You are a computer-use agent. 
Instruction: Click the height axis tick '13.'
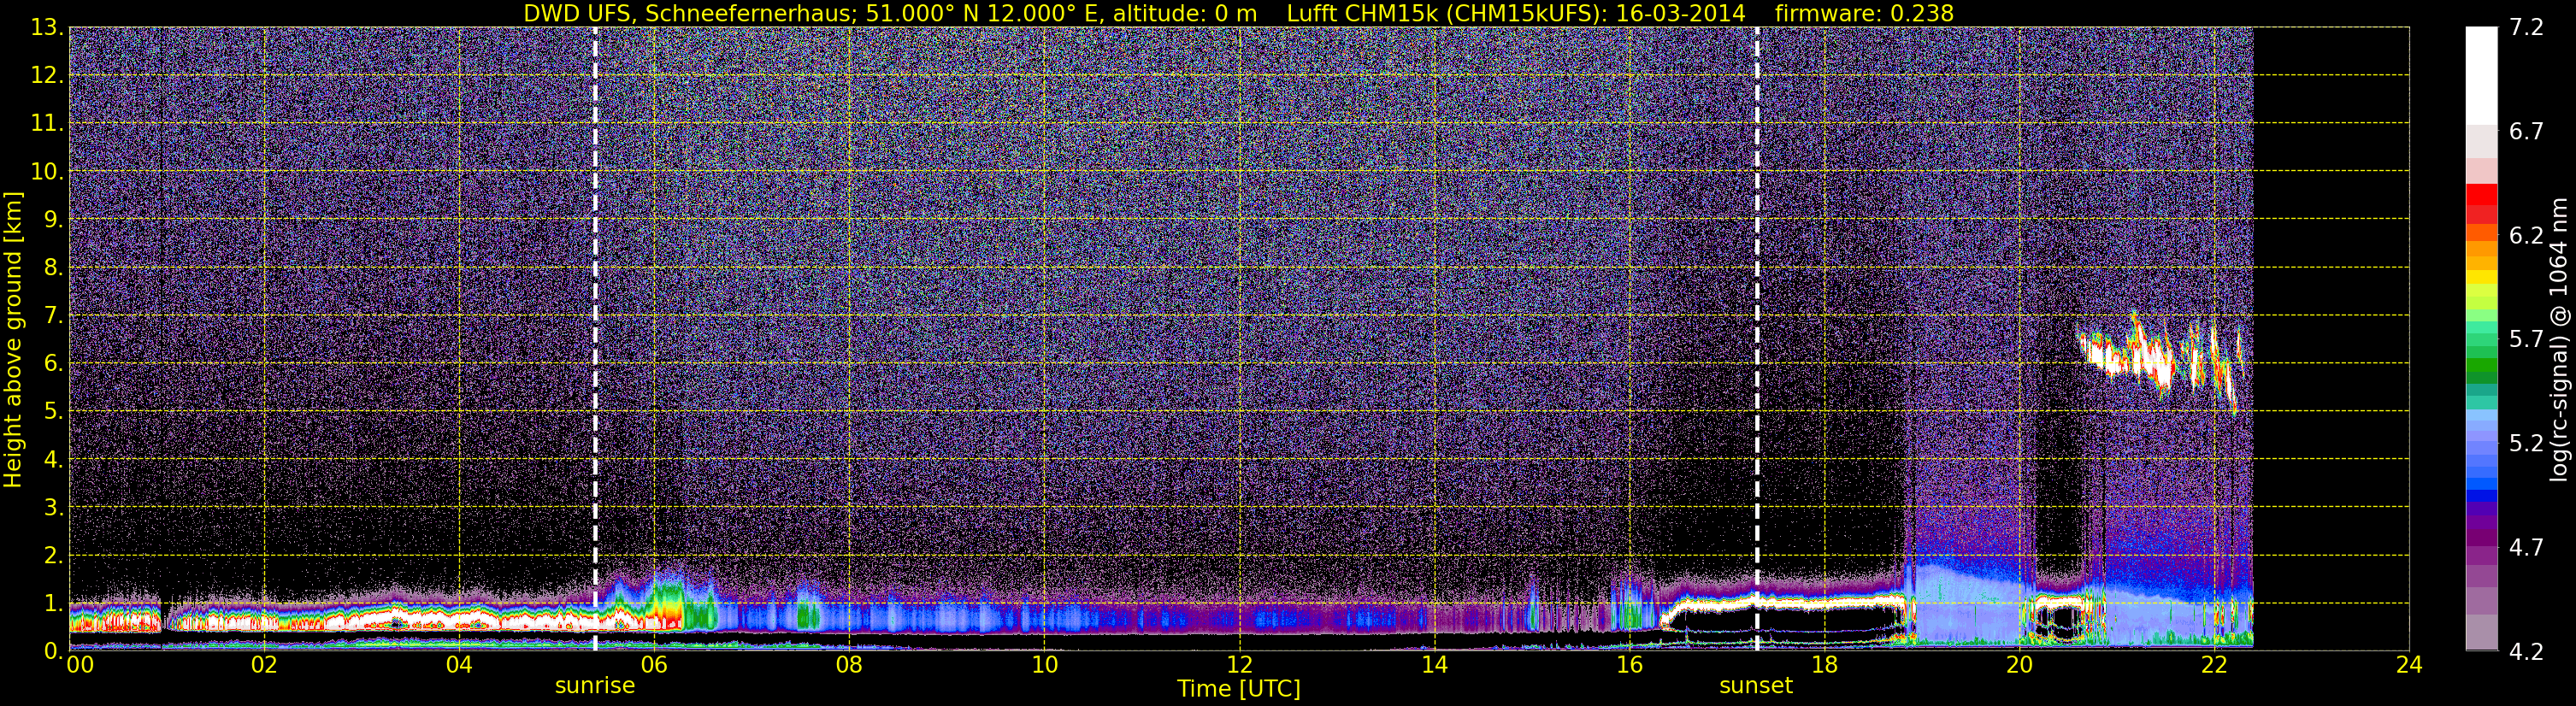pyautogui.click(x=47, y=28)
